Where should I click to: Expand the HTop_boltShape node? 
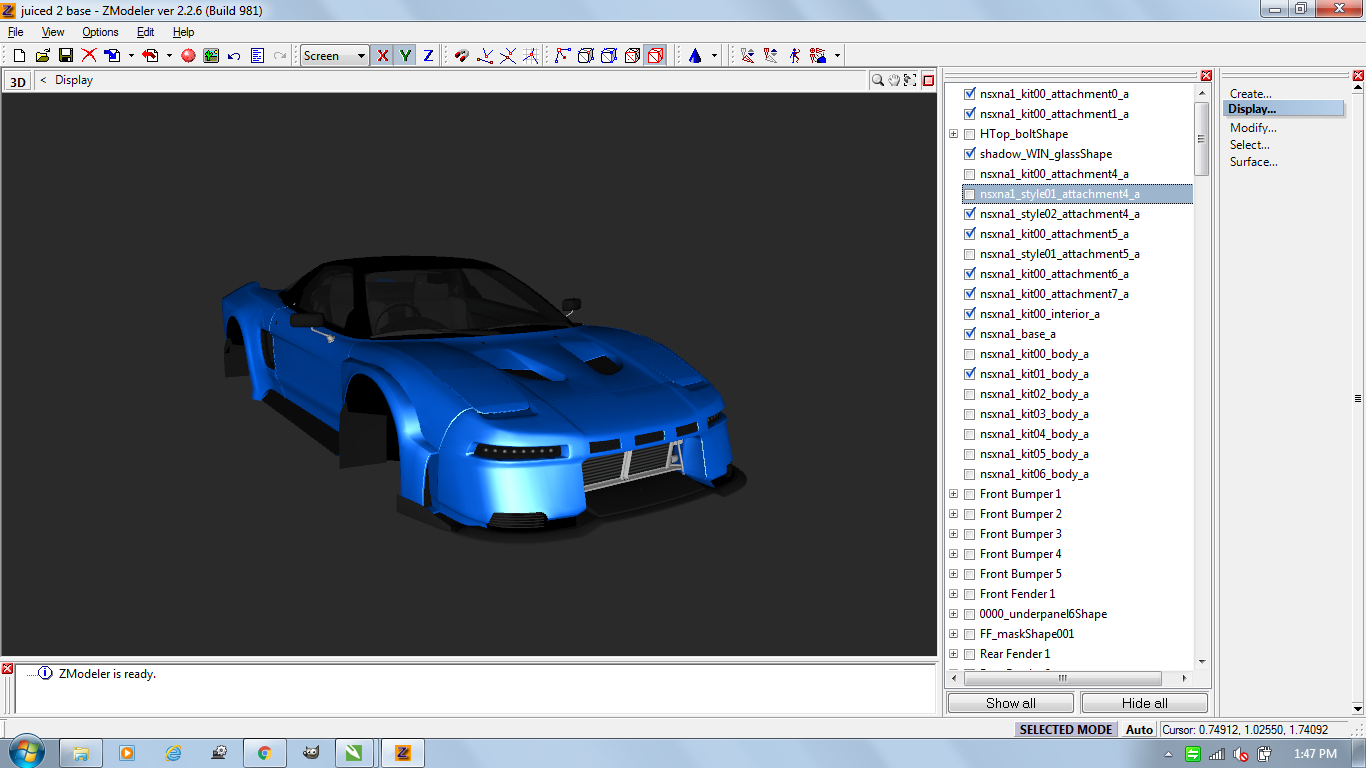point(953,134)
